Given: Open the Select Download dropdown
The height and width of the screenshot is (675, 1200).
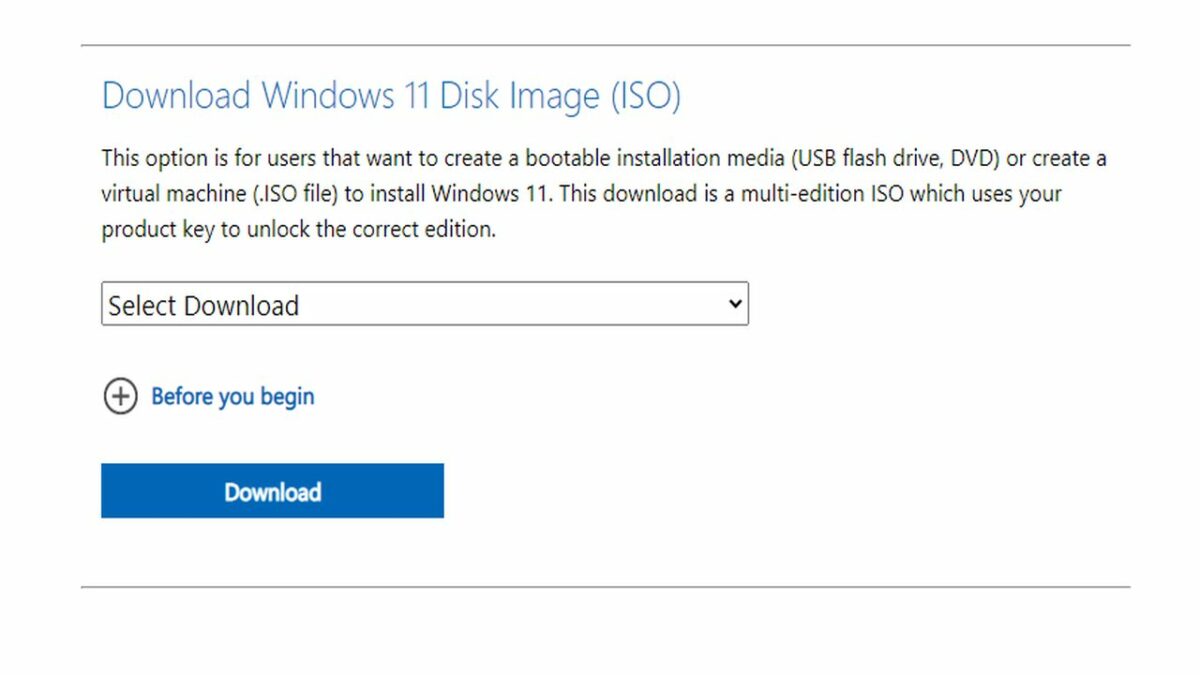Looking at the screenshot, I should pos(424,304).
